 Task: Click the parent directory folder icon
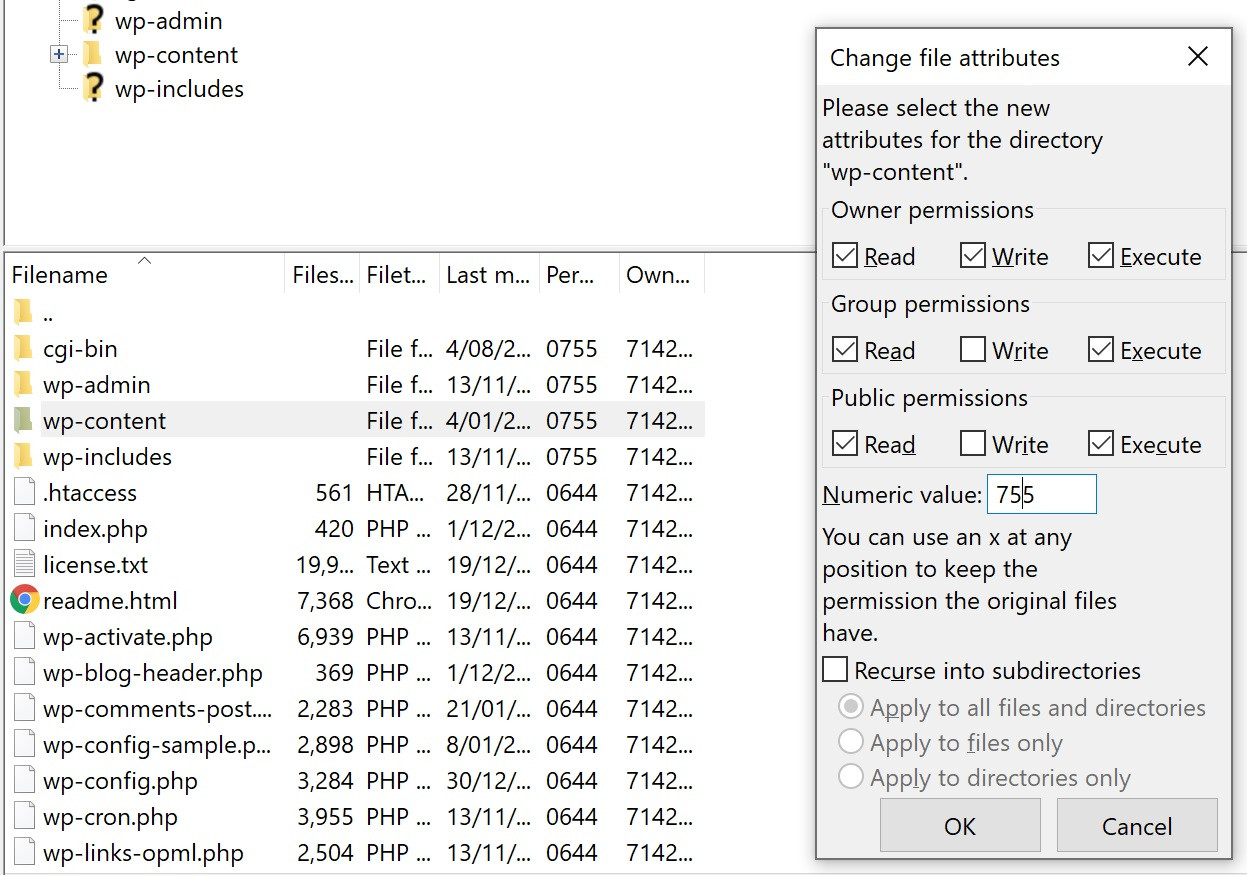(24, 313)
